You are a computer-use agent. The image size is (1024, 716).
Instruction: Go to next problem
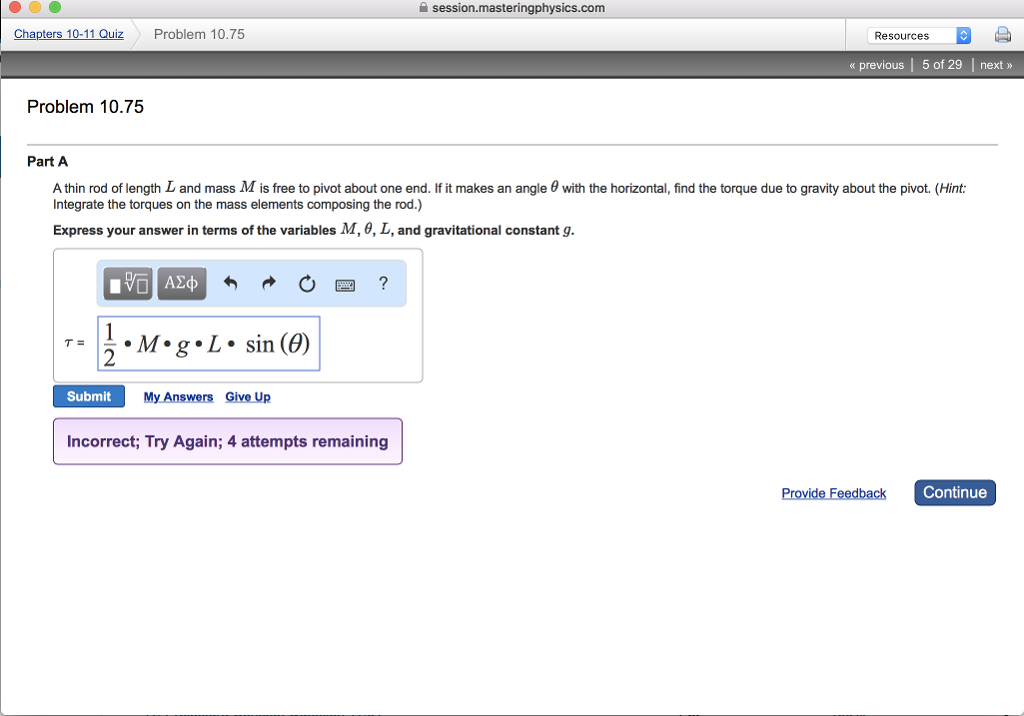996,65
